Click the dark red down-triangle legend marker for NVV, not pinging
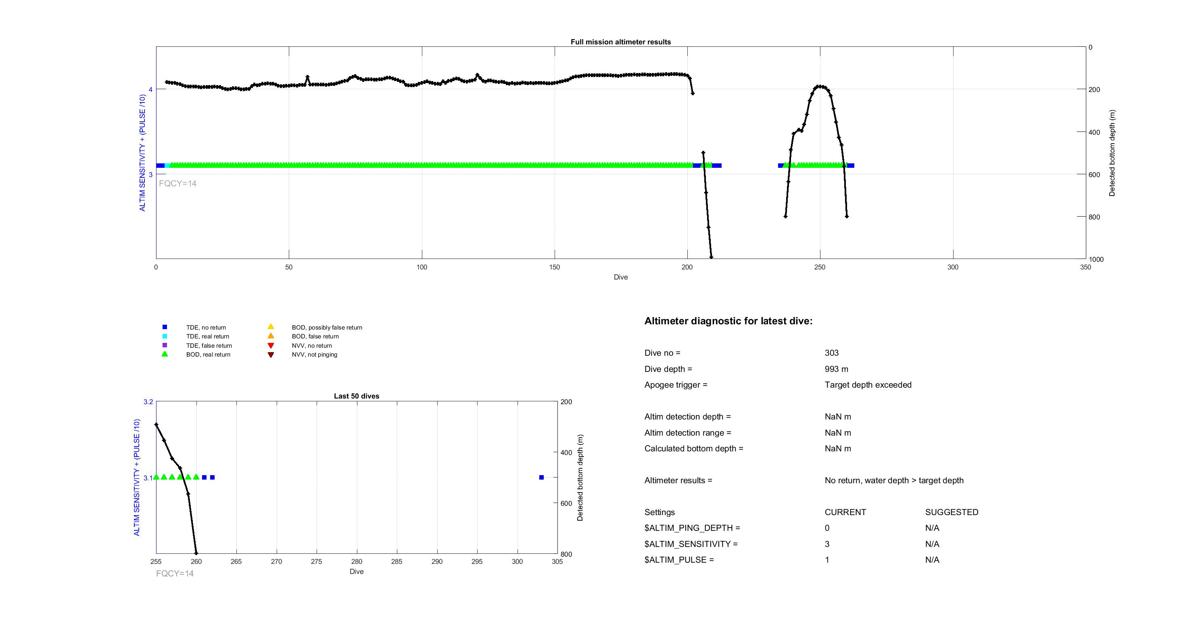The image size is (1200, 622). coord(270,354)
